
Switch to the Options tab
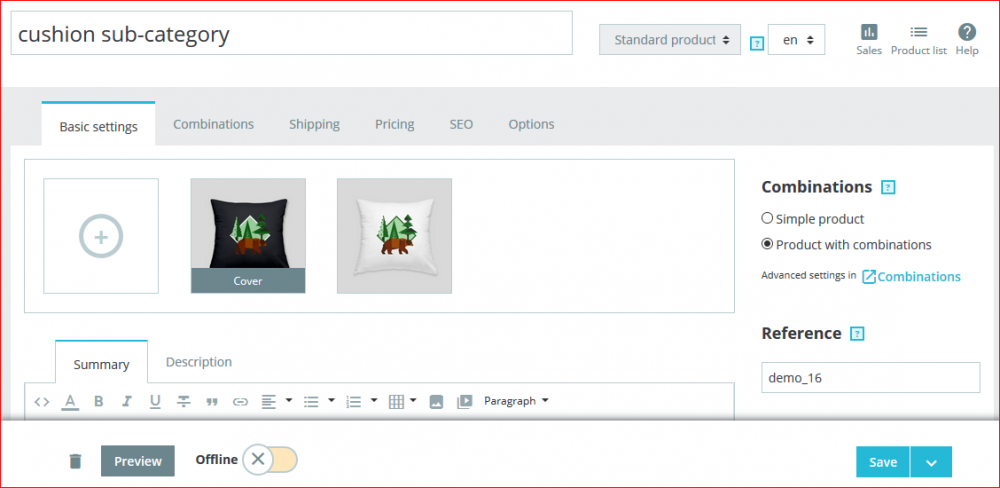[531, 124]
